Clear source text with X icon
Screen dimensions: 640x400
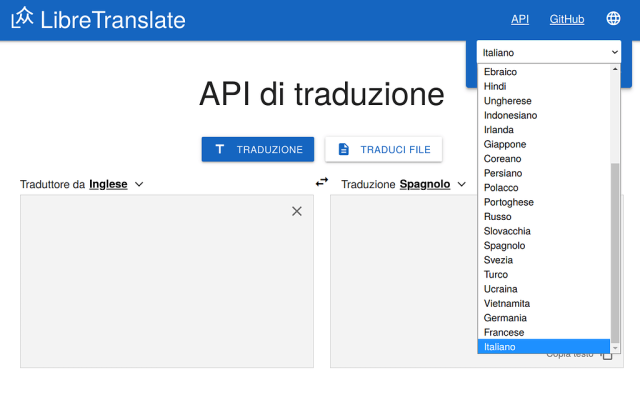[x=296, y=211]
